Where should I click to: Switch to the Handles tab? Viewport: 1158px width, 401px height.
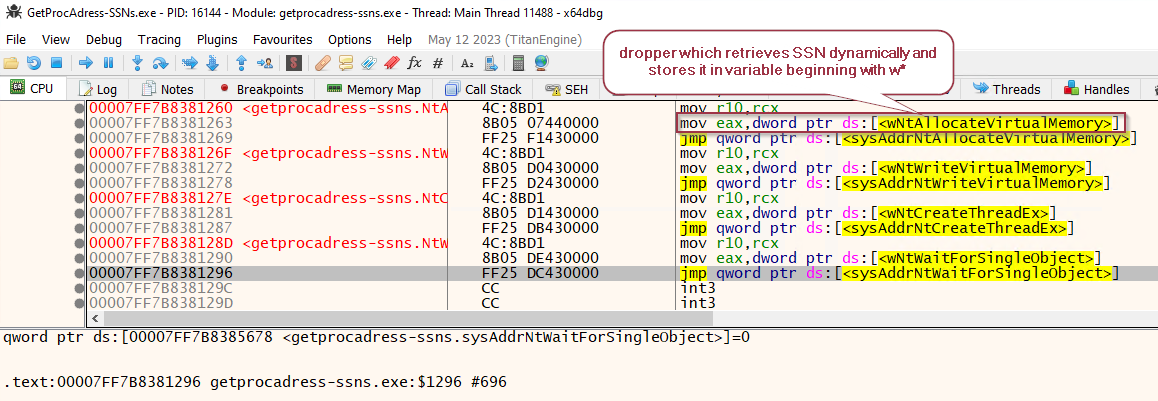pyautogui.click(x=1097, y=89)
